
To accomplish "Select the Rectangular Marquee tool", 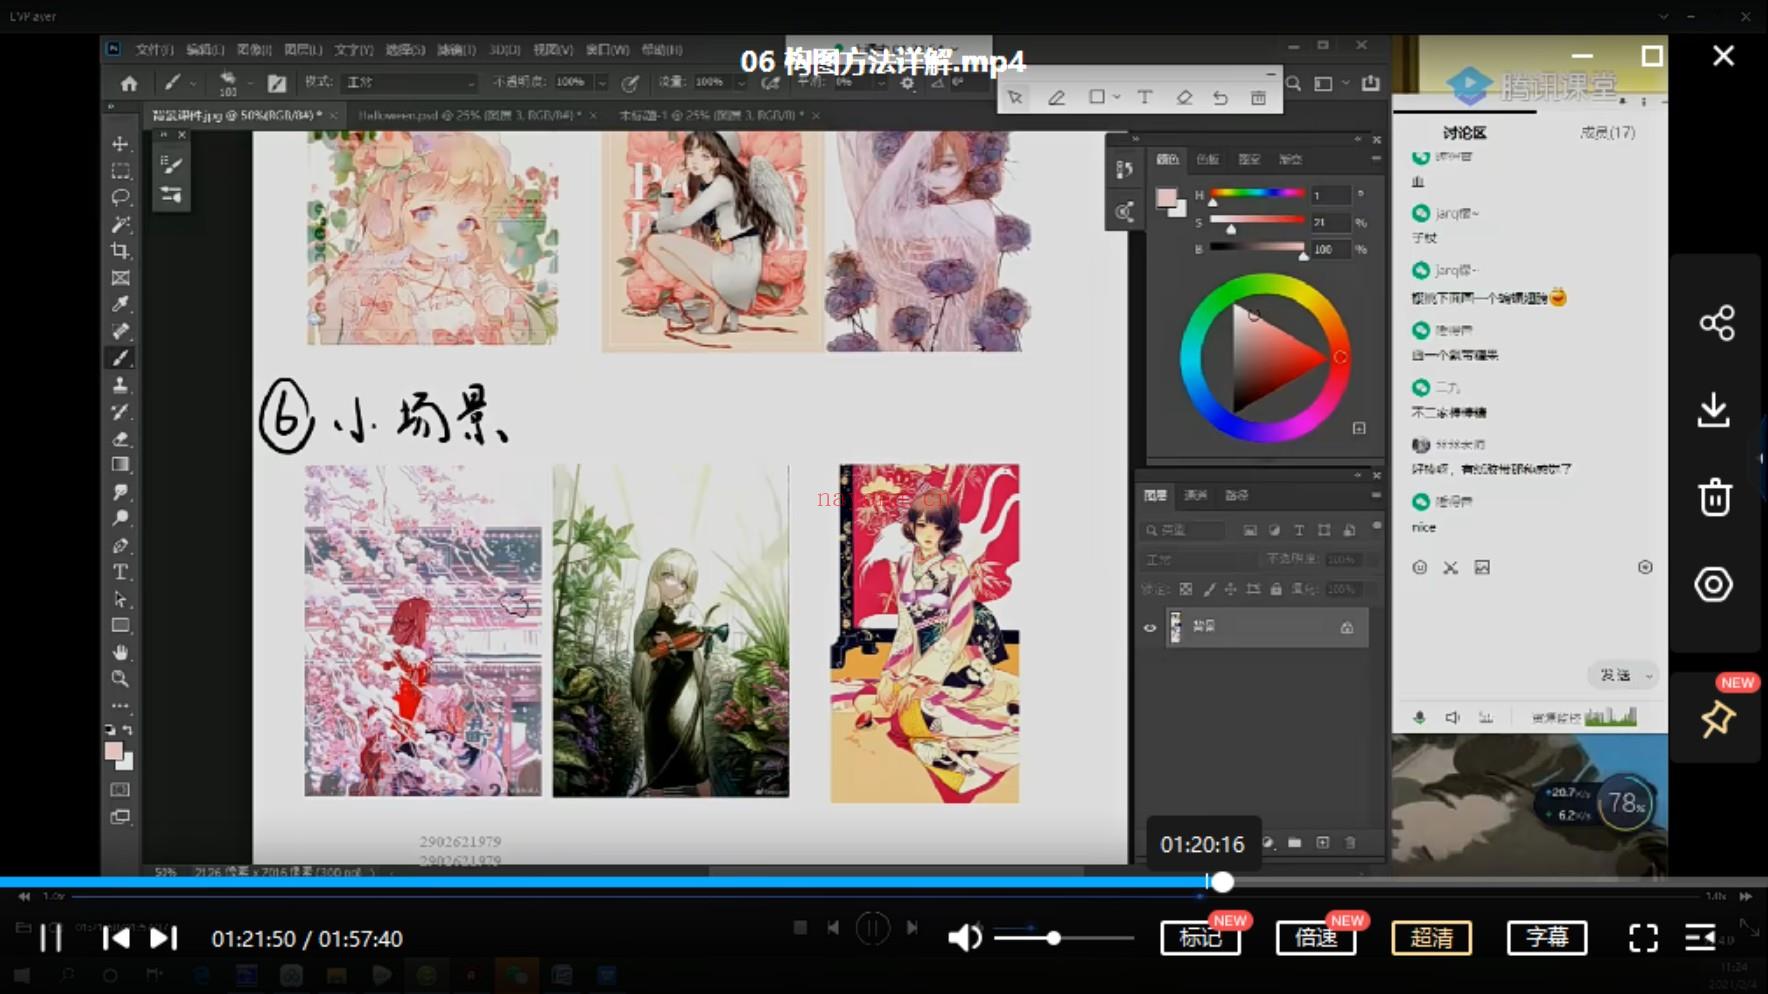I will point(120,171).
